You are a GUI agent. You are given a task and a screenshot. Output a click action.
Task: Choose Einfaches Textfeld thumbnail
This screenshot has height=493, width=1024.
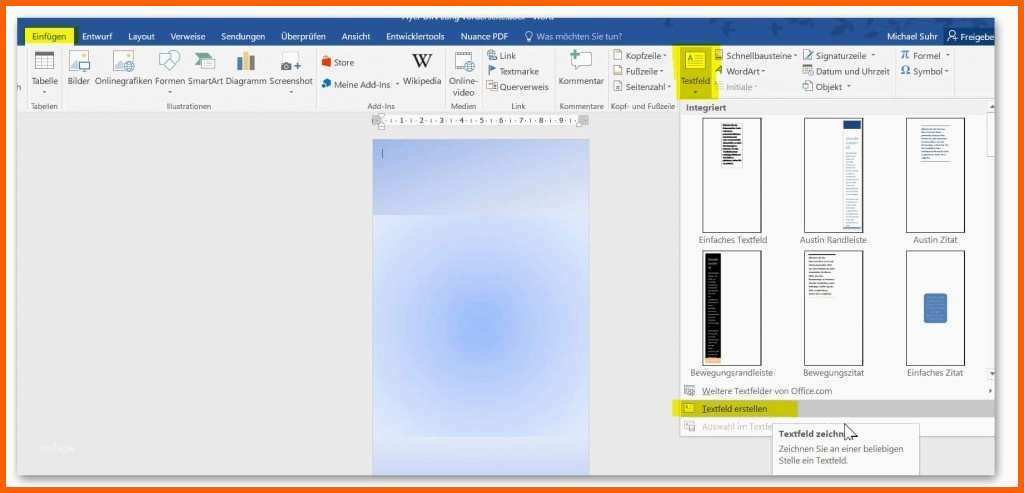coord(732,175)
